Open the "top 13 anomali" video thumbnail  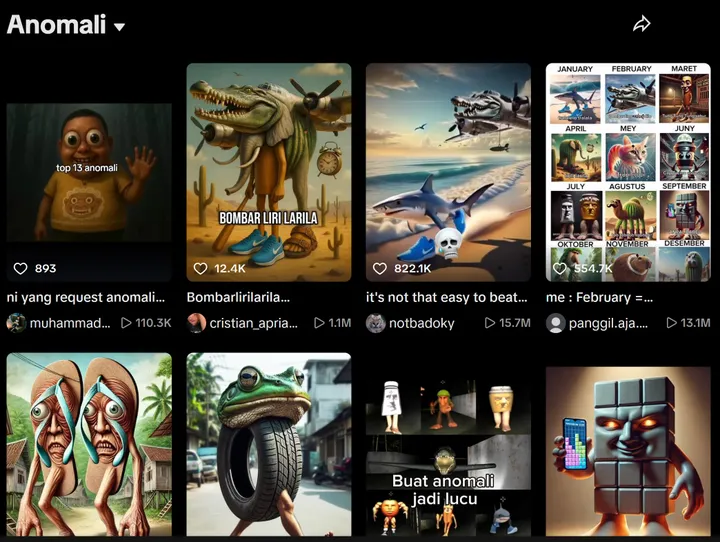pos(89,192)
